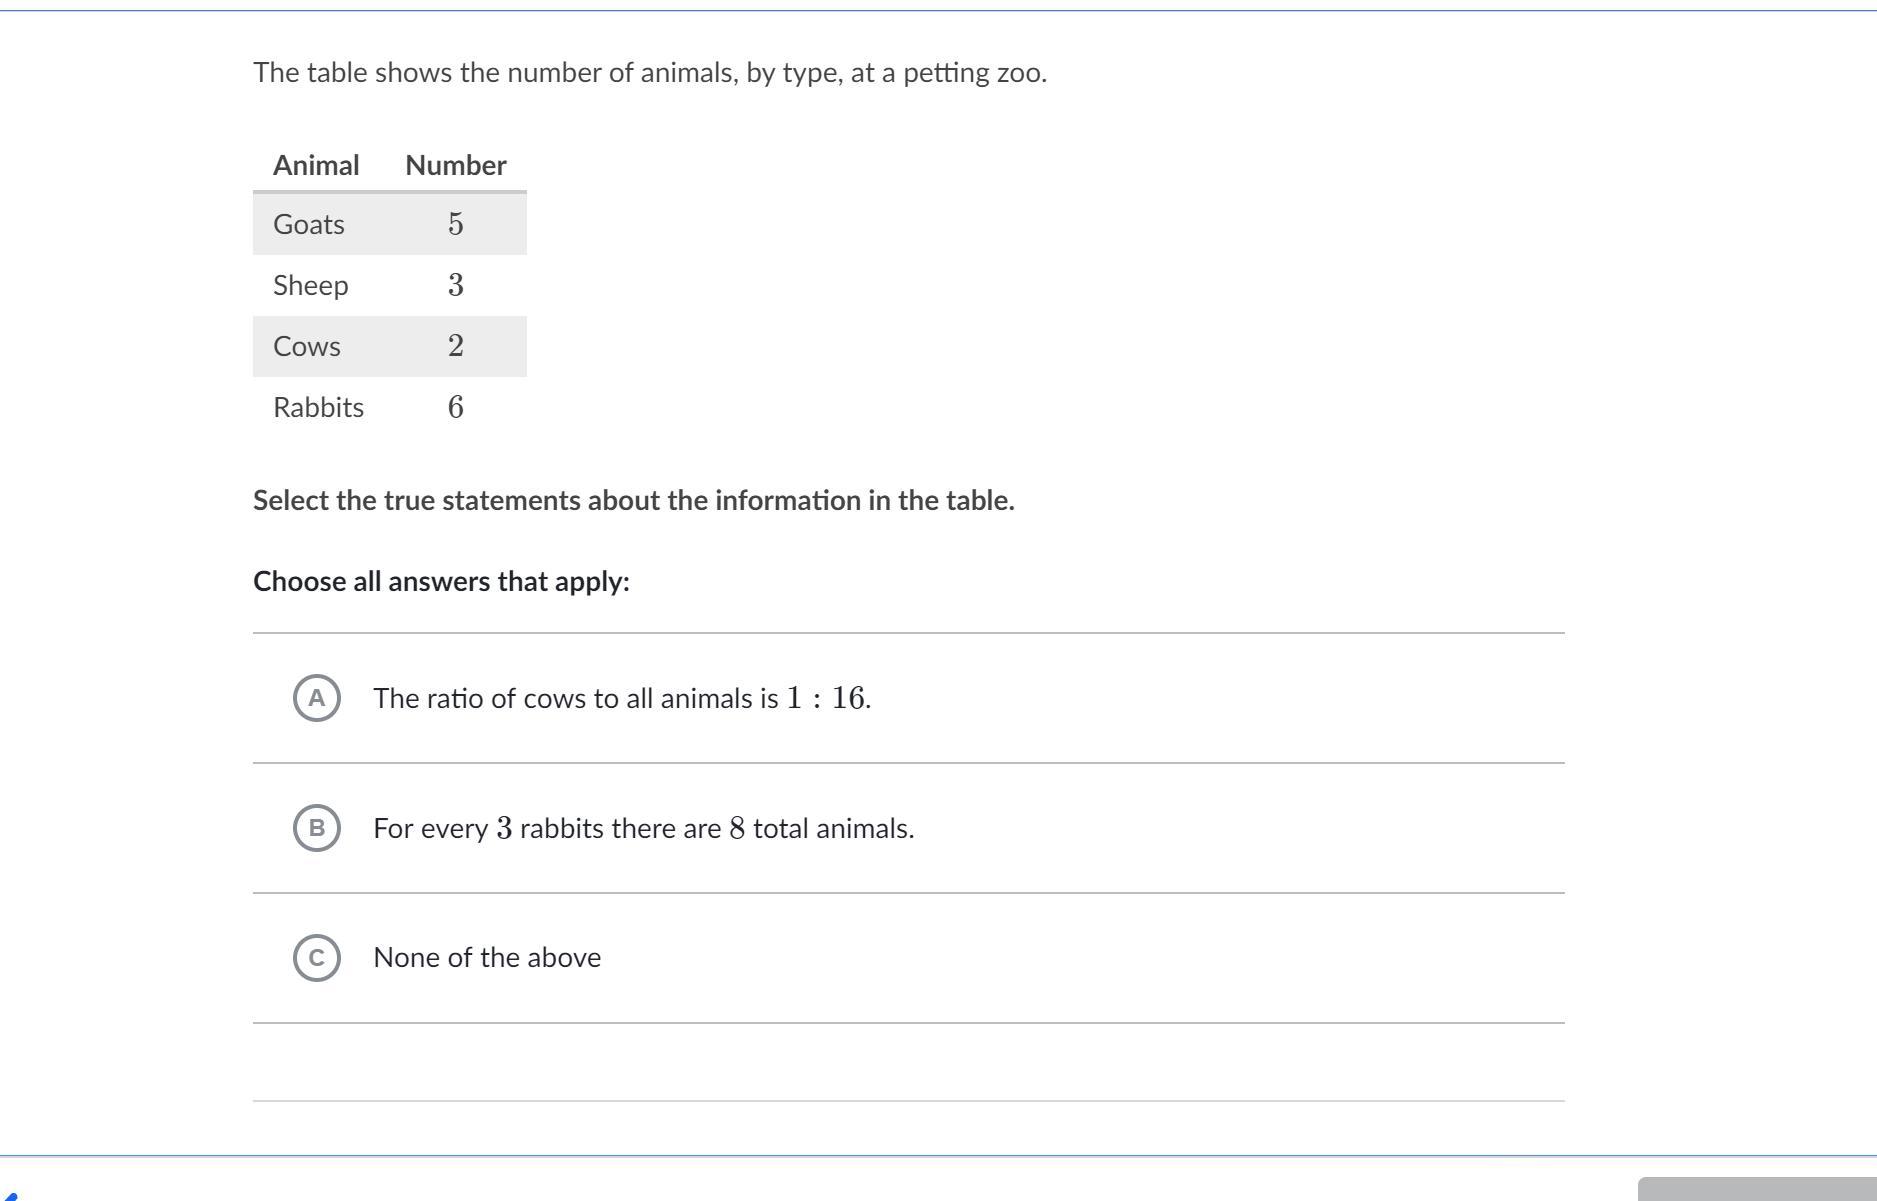Click the 'Choose all answers that apply' prompt

coord(441,581)
